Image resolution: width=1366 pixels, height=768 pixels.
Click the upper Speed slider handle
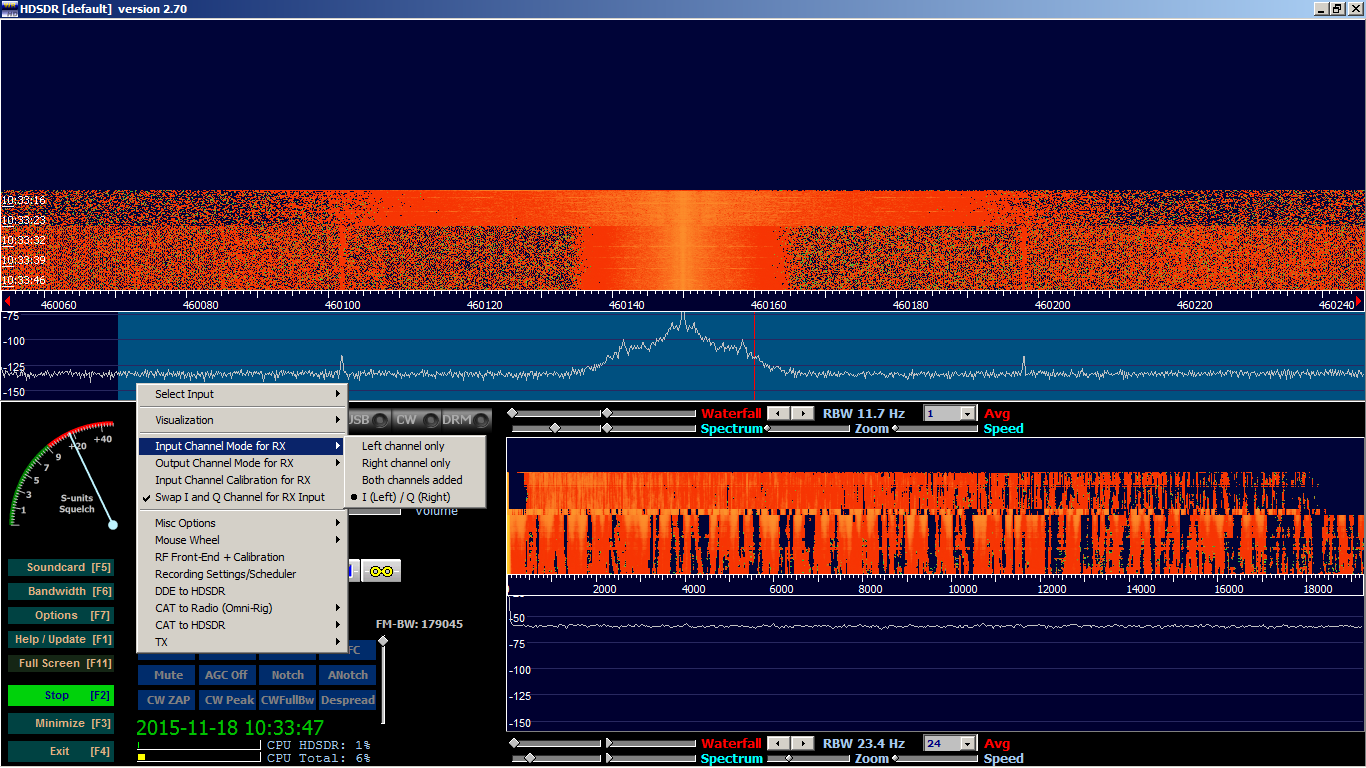click(x=895, y=428)
